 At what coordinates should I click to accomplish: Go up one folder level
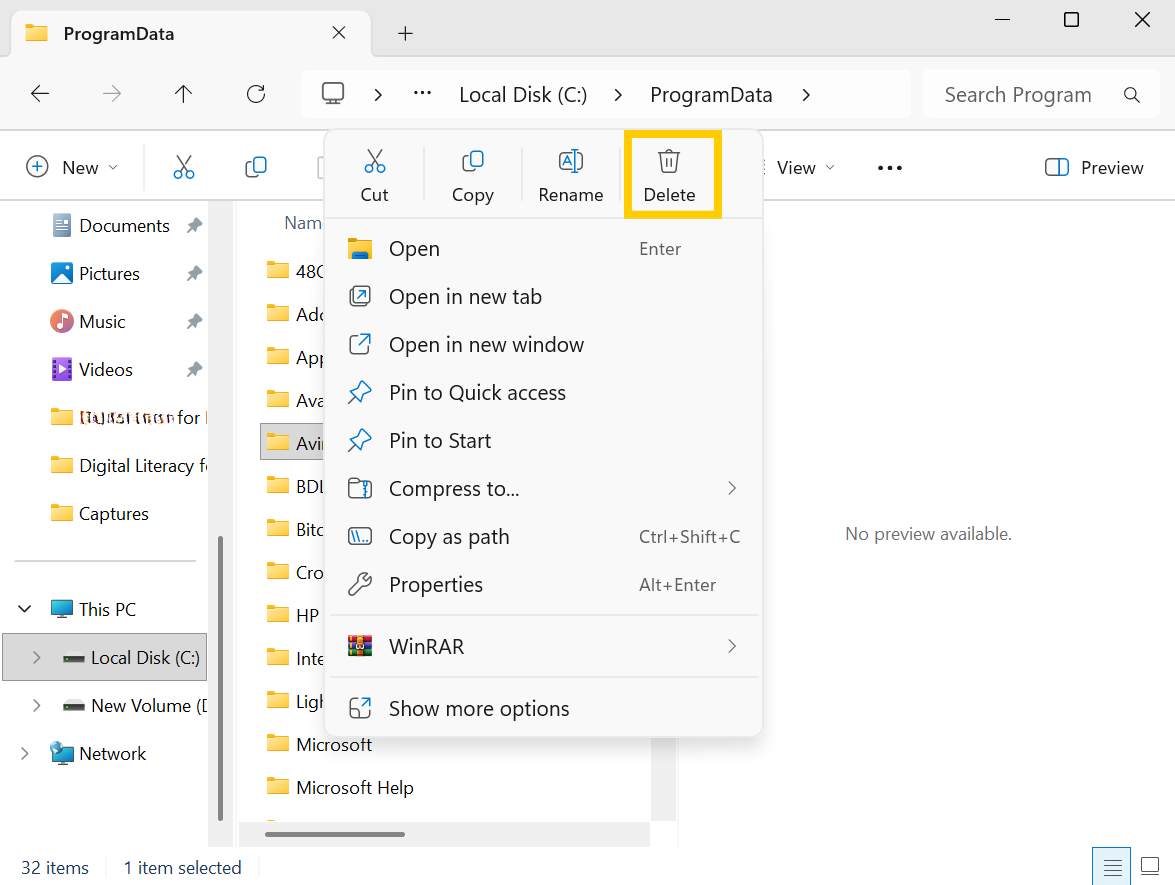pos(184,94)
